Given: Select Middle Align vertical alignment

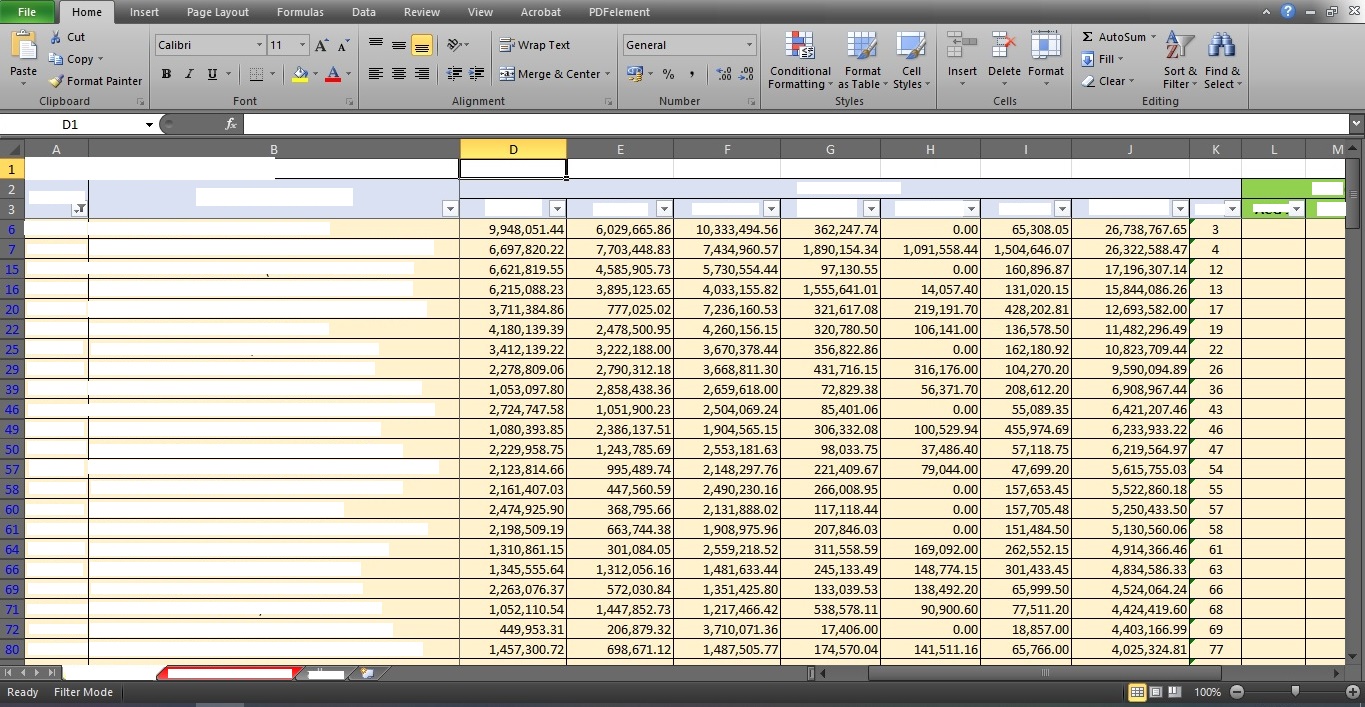Looking at the screenshot, I should [x=398, y=45].
